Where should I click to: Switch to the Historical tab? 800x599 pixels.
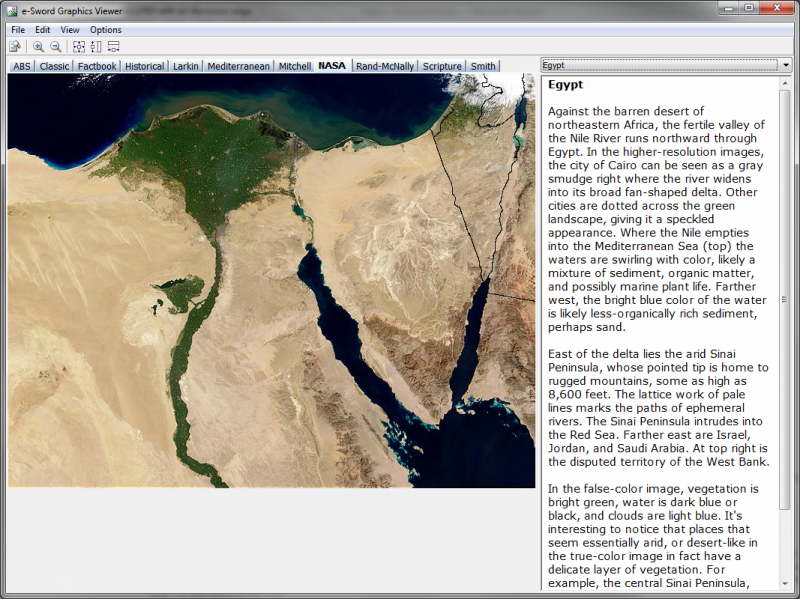(x=144, y=66)
